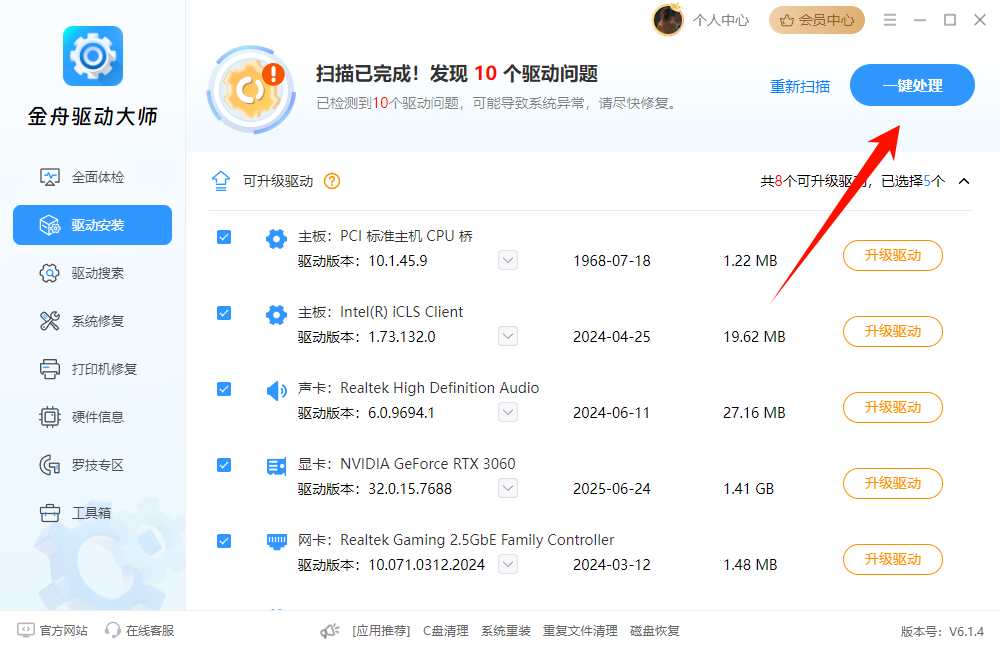Click the orange help question mark icon
The height and width of the screenshot is (650, 1000).
[332, 181]
